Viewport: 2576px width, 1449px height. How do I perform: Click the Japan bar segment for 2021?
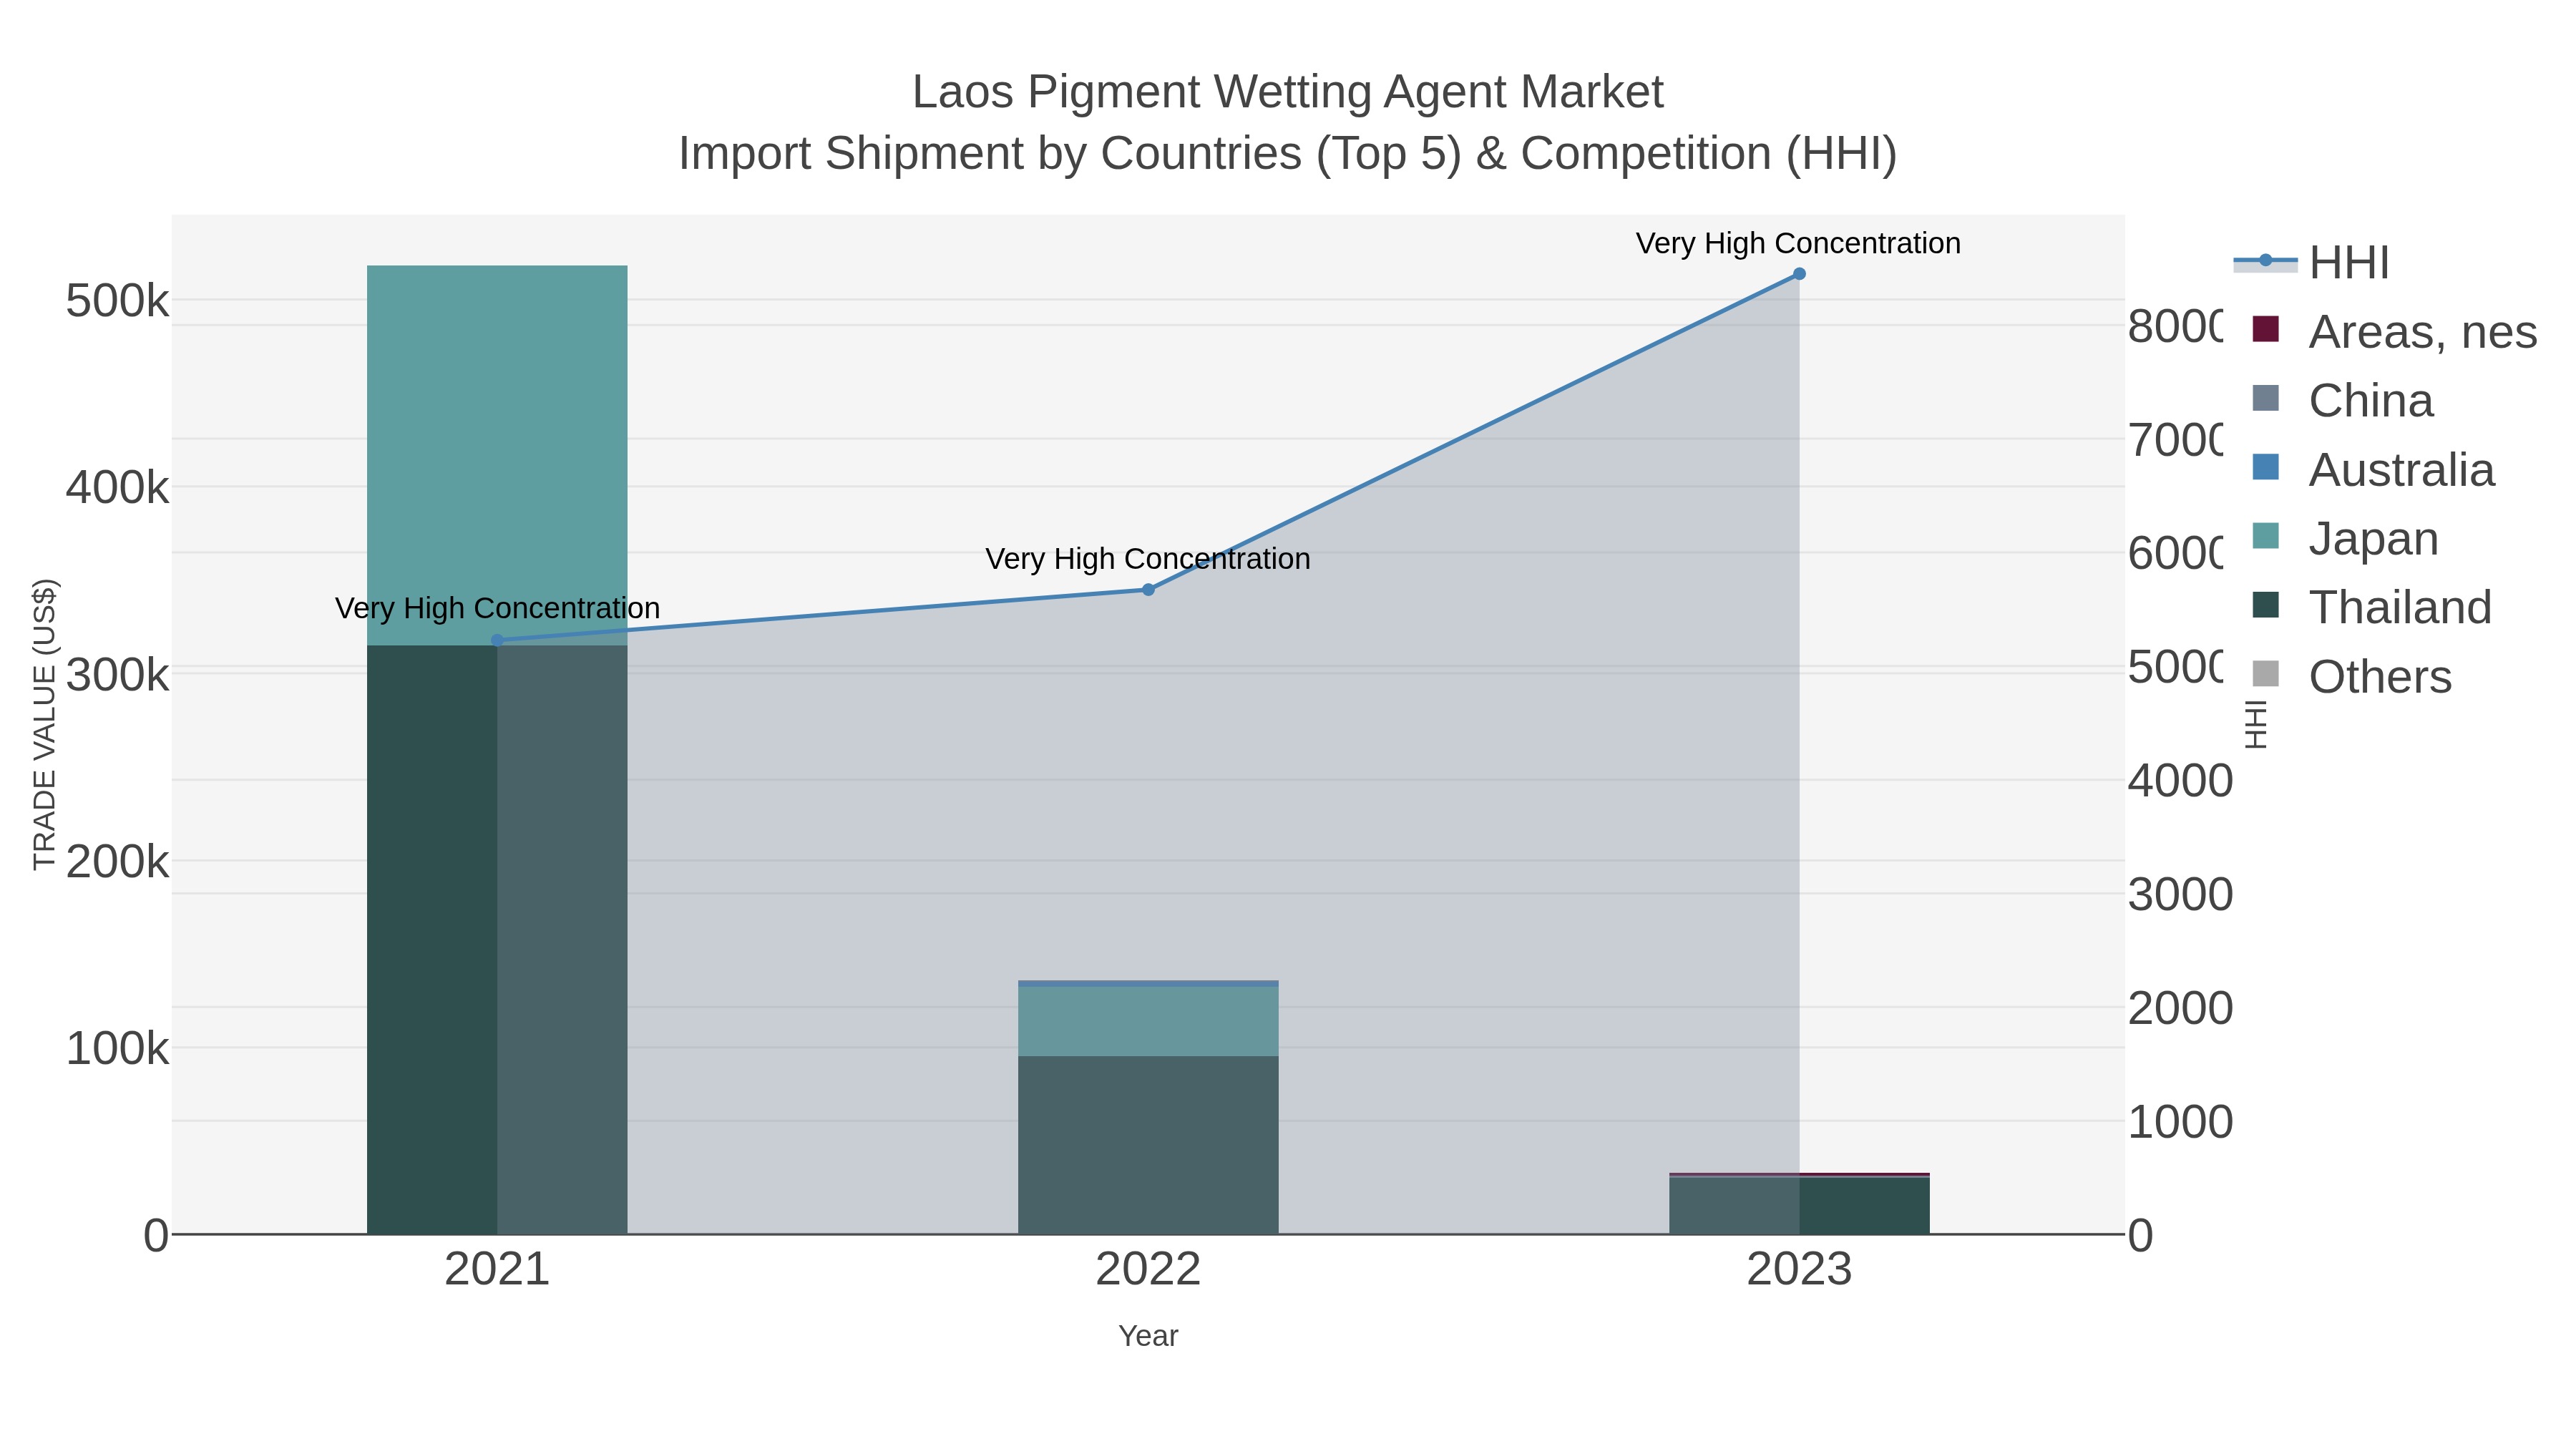click(497, 455)
